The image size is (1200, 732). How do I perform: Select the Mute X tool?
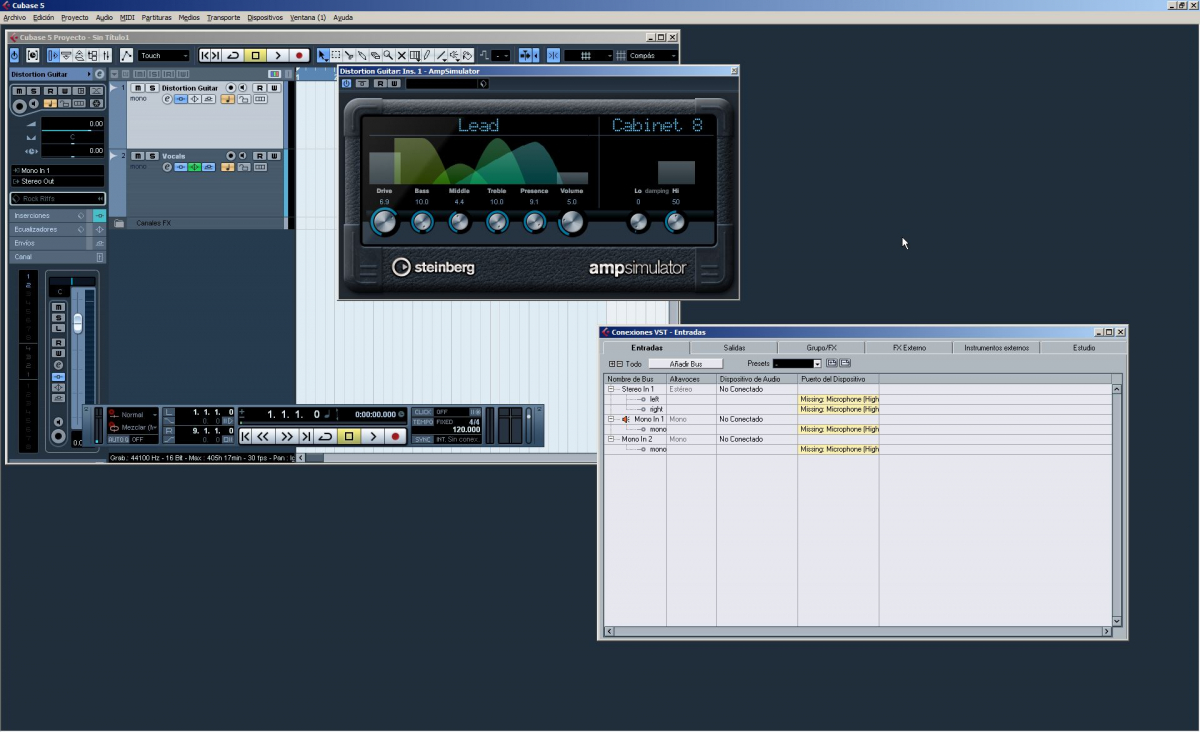(x=401, y=55)
